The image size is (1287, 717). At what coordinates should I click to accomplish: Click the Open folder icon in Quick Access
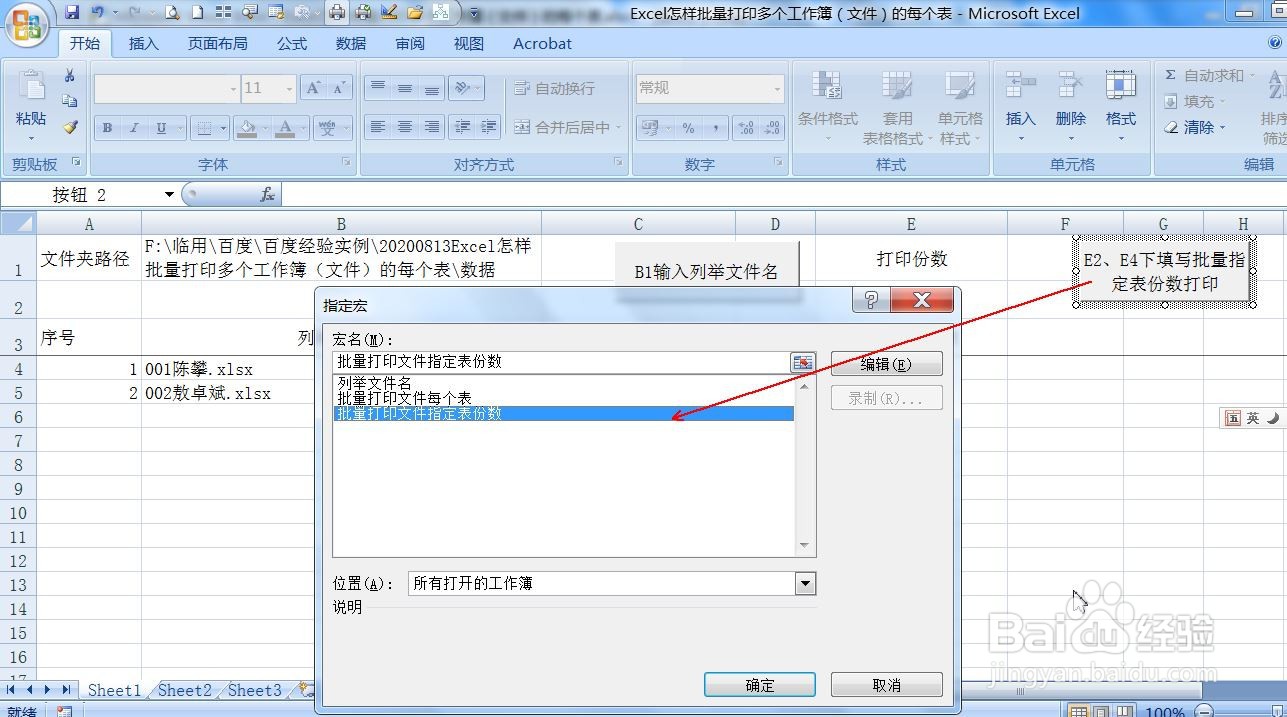pyautogui.click(x=415, y=13)
